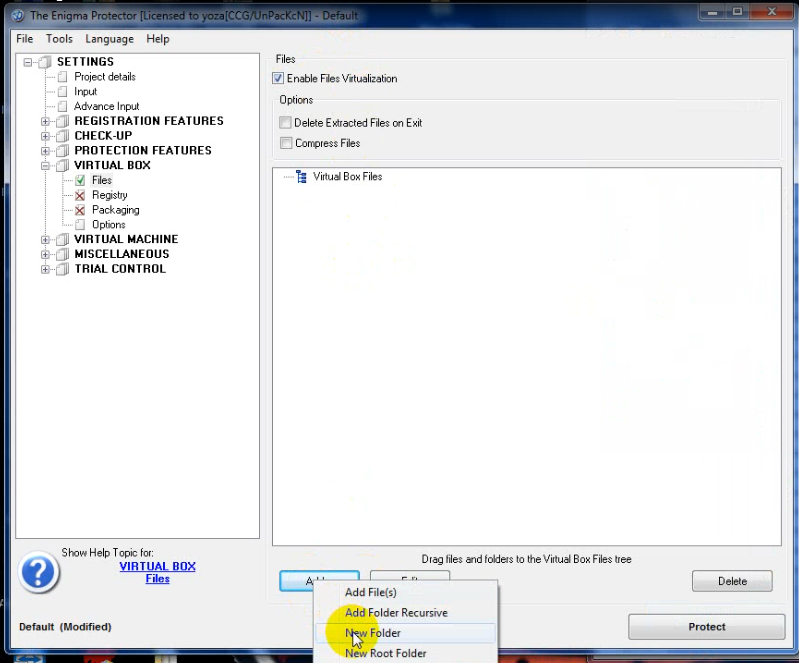Collapse the VIRTUAL BOX node
799x663 pixels.
coord(45,166)
